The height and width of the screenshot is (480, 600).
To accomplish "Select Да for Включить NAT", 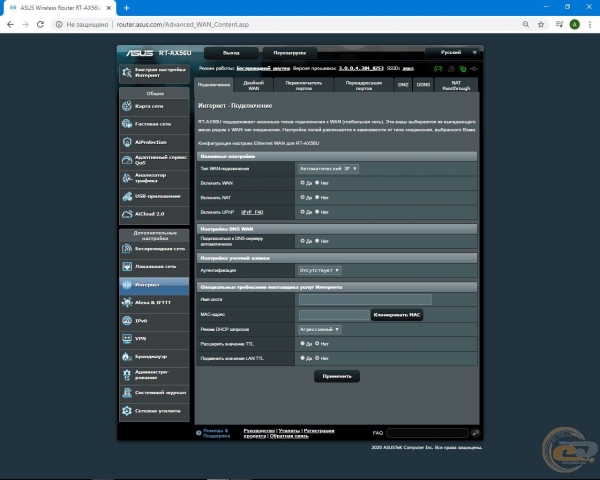I will pyautogui.click(x=302, y=198).
